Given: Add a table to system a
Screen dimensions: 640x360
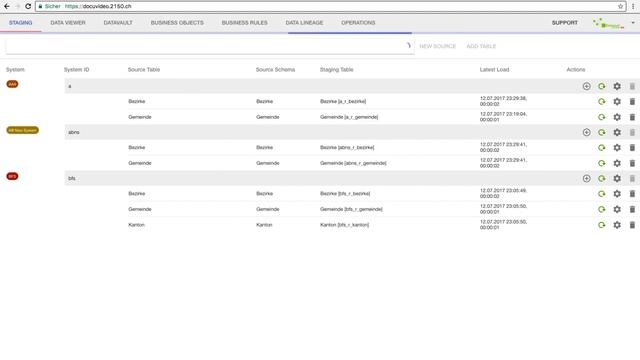Looking at the screenshot, I should pos(587,86).
